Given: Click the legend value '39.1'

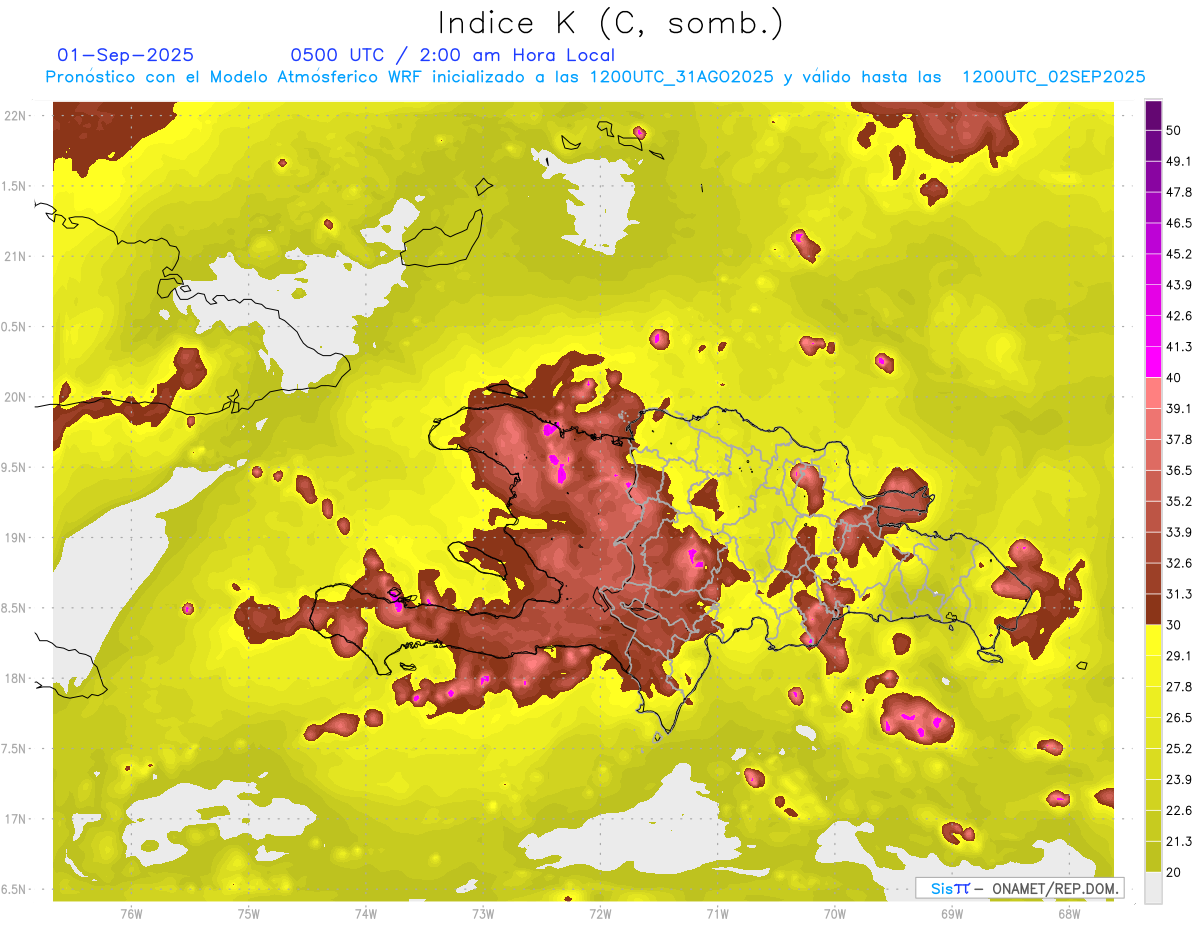Looking at the screenshot, I should (1179, 408).
